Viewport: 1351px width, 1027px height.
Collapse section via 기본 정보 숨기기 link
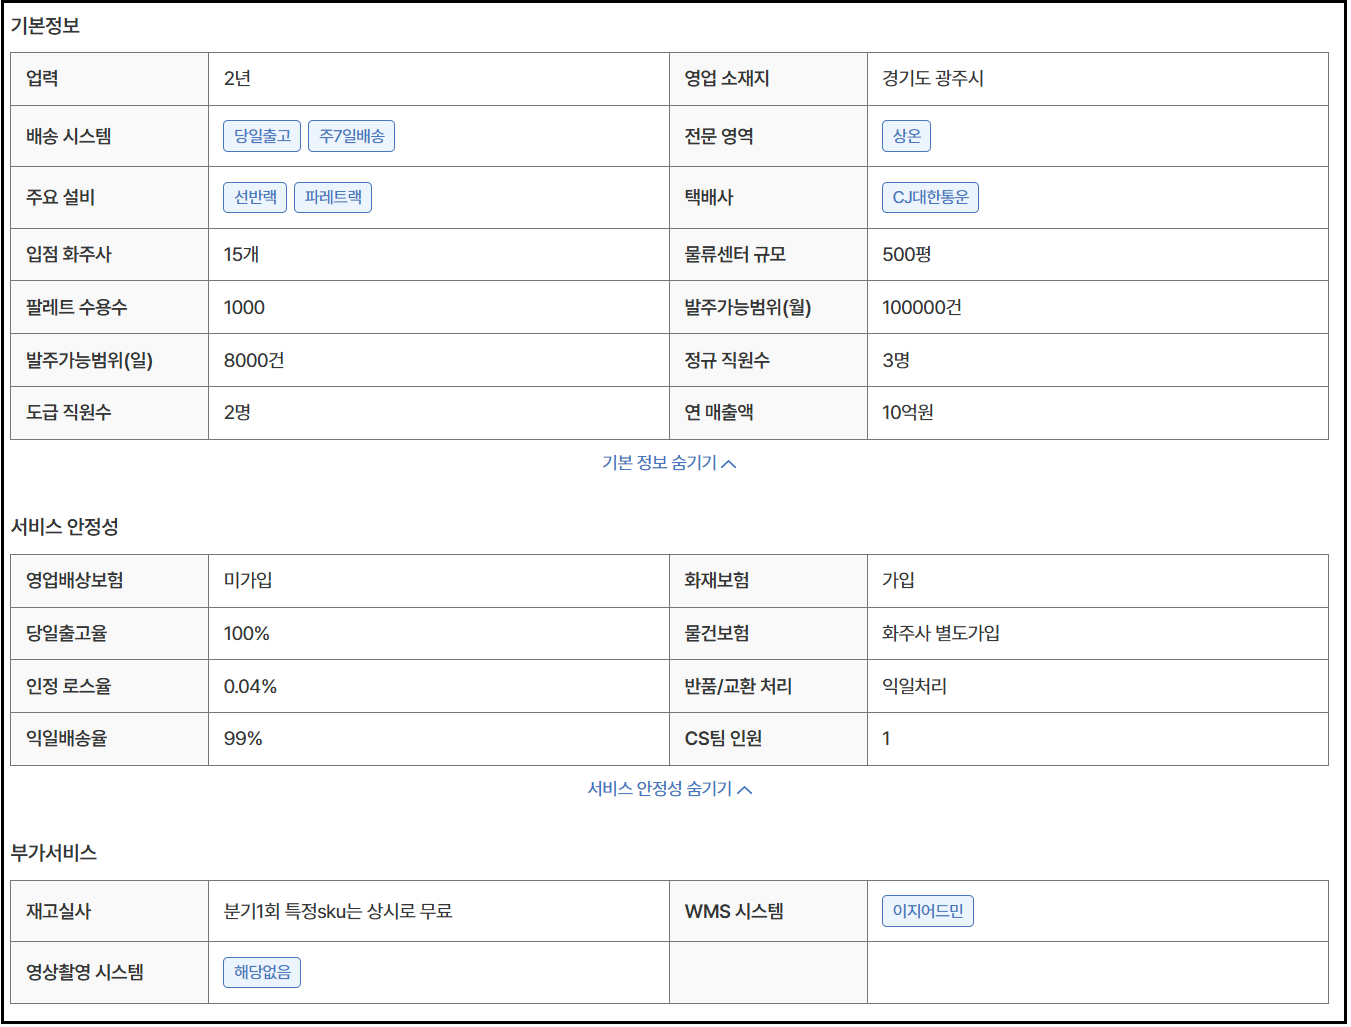[669, 463]
